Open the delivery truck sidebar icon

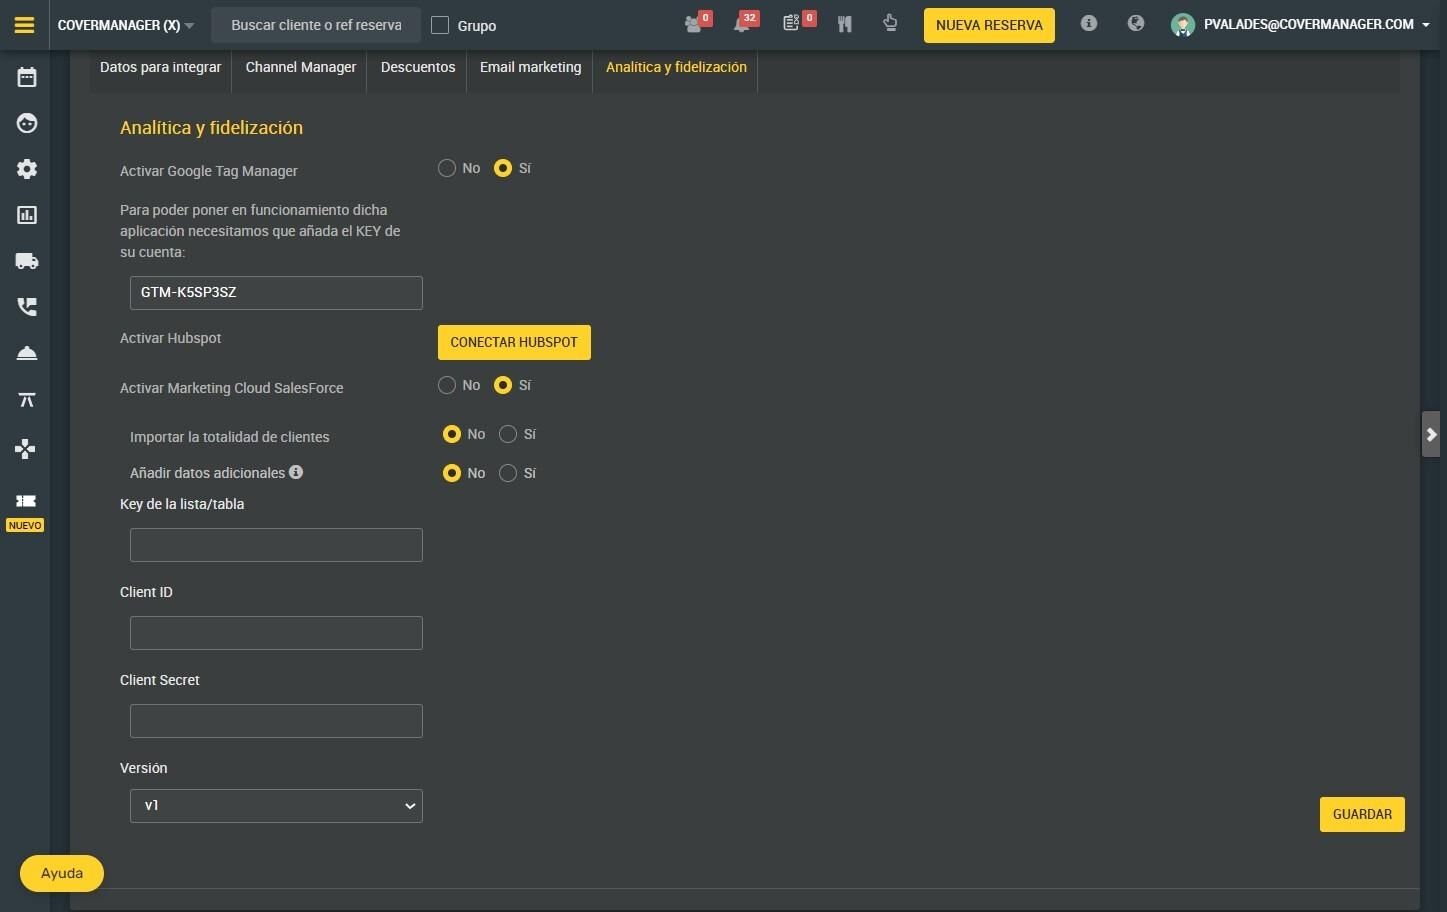(27, 261)
